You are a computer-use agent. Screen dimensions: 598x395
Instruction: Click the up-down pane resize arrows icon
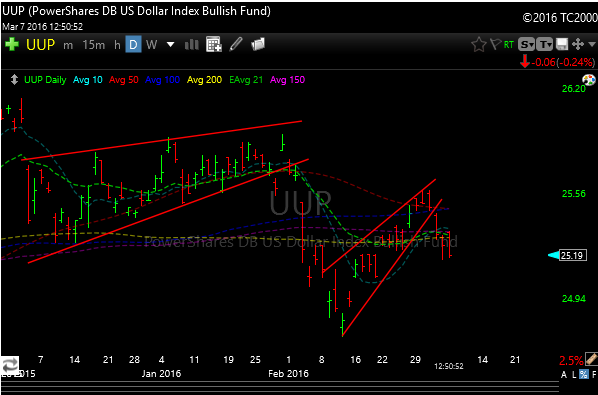click(x=14, y=80)
